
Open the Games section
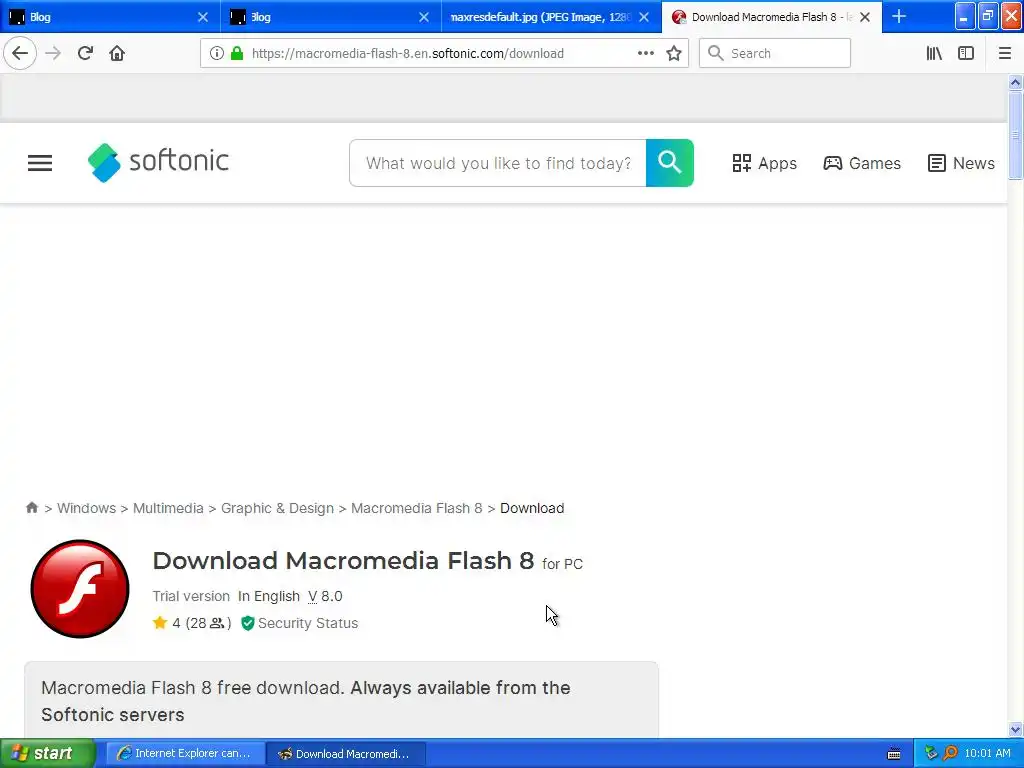861,163
